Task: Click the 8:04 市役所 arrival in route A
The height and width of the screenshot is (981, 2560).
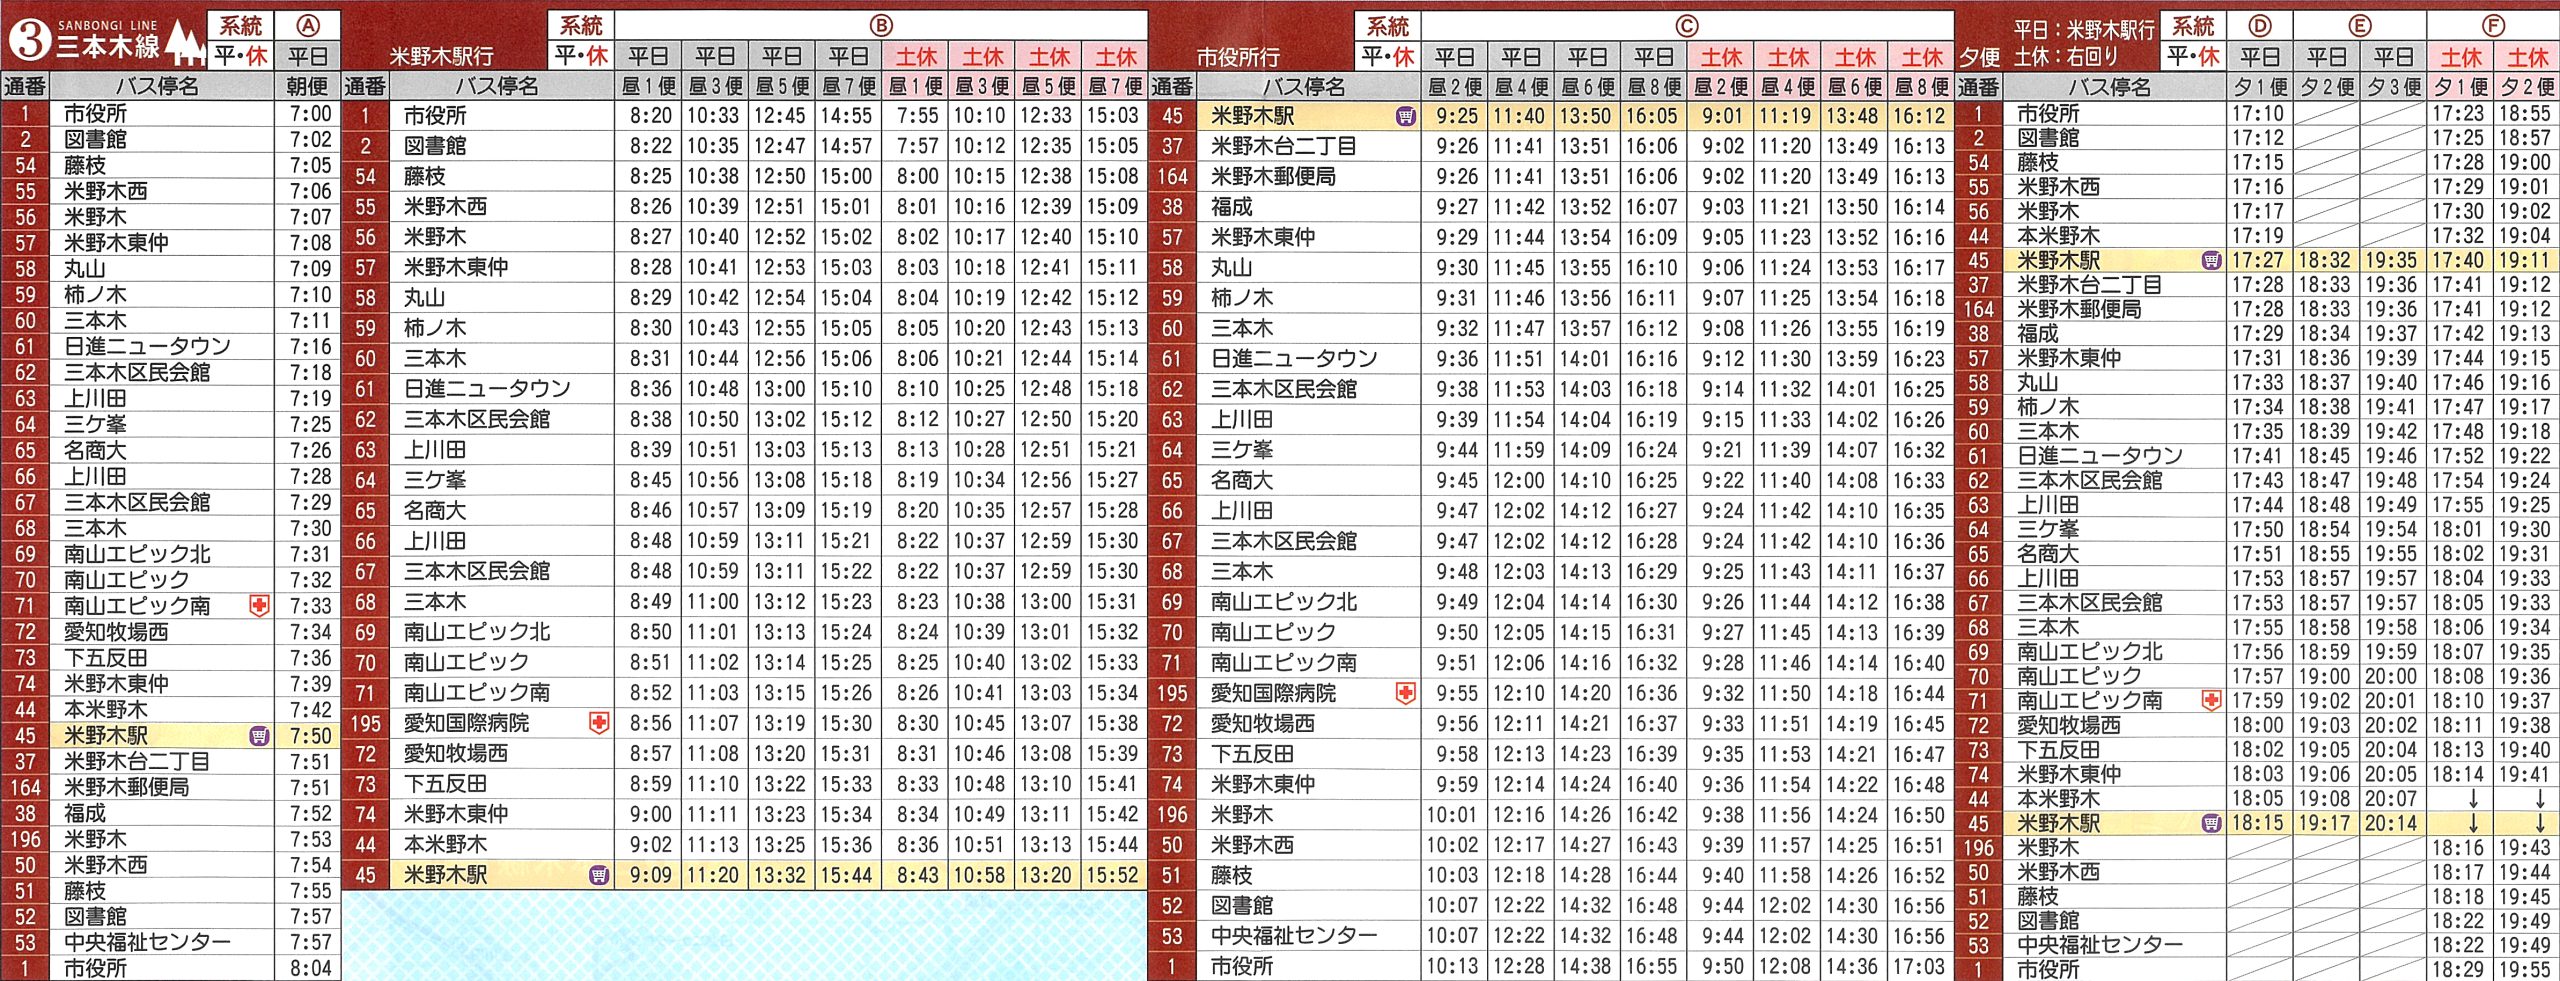Action: click(x=310, y=968)
